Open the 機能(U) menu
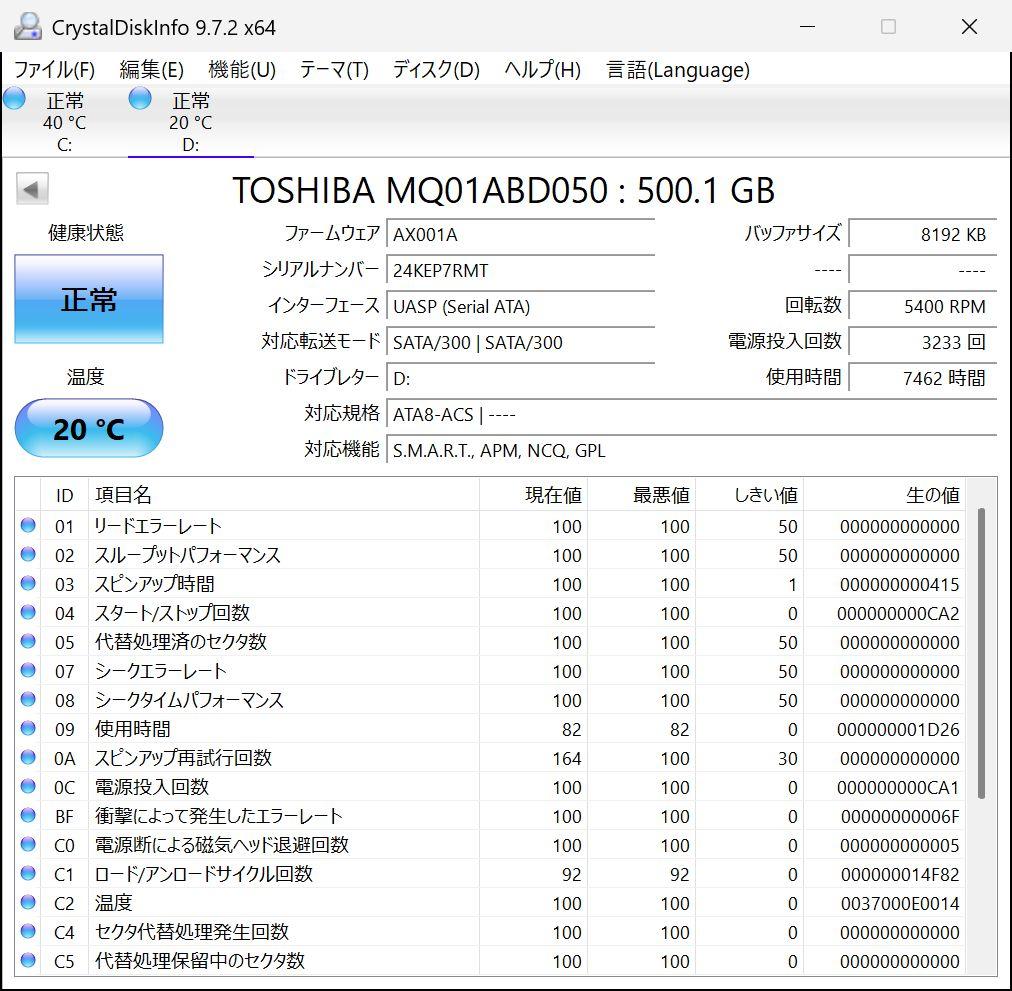Viewport: 1012px width, 991px height. click(x=241, y=70)
